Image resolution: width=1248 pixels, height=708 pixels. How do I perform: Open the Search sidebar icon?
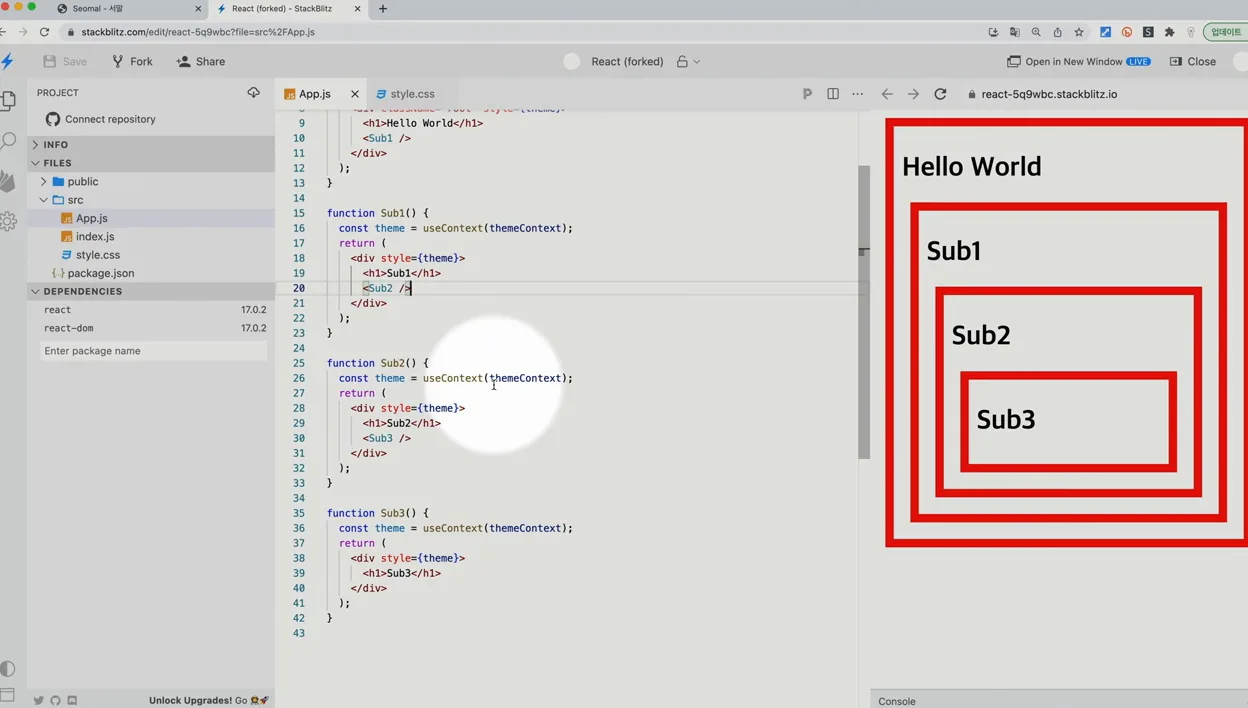(x=9, y=141)
